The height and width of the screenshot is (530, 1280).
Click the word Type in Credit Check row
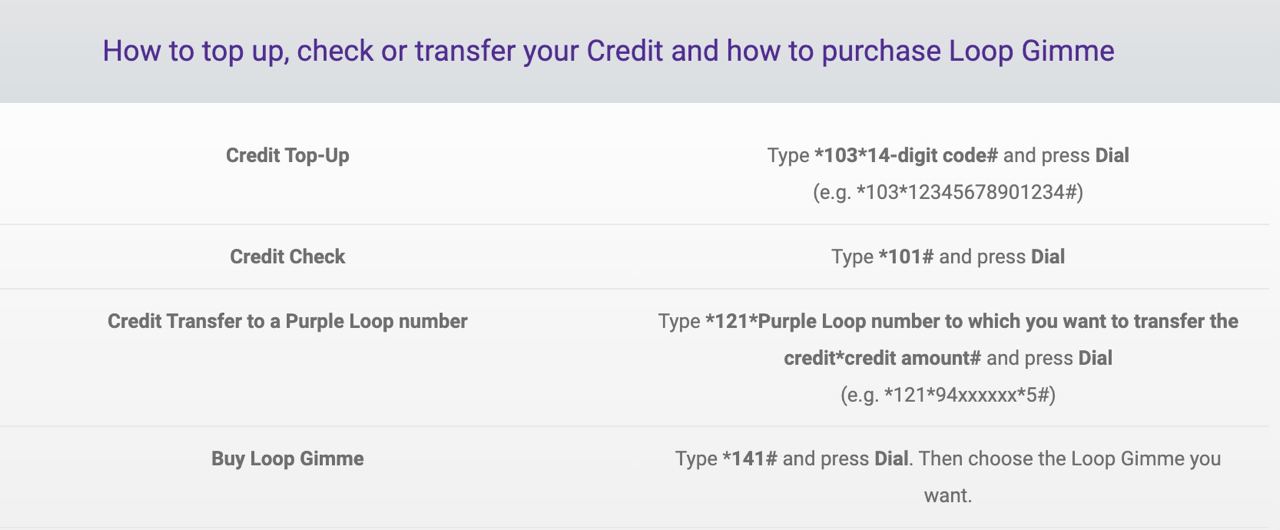[x=852, y=257]
